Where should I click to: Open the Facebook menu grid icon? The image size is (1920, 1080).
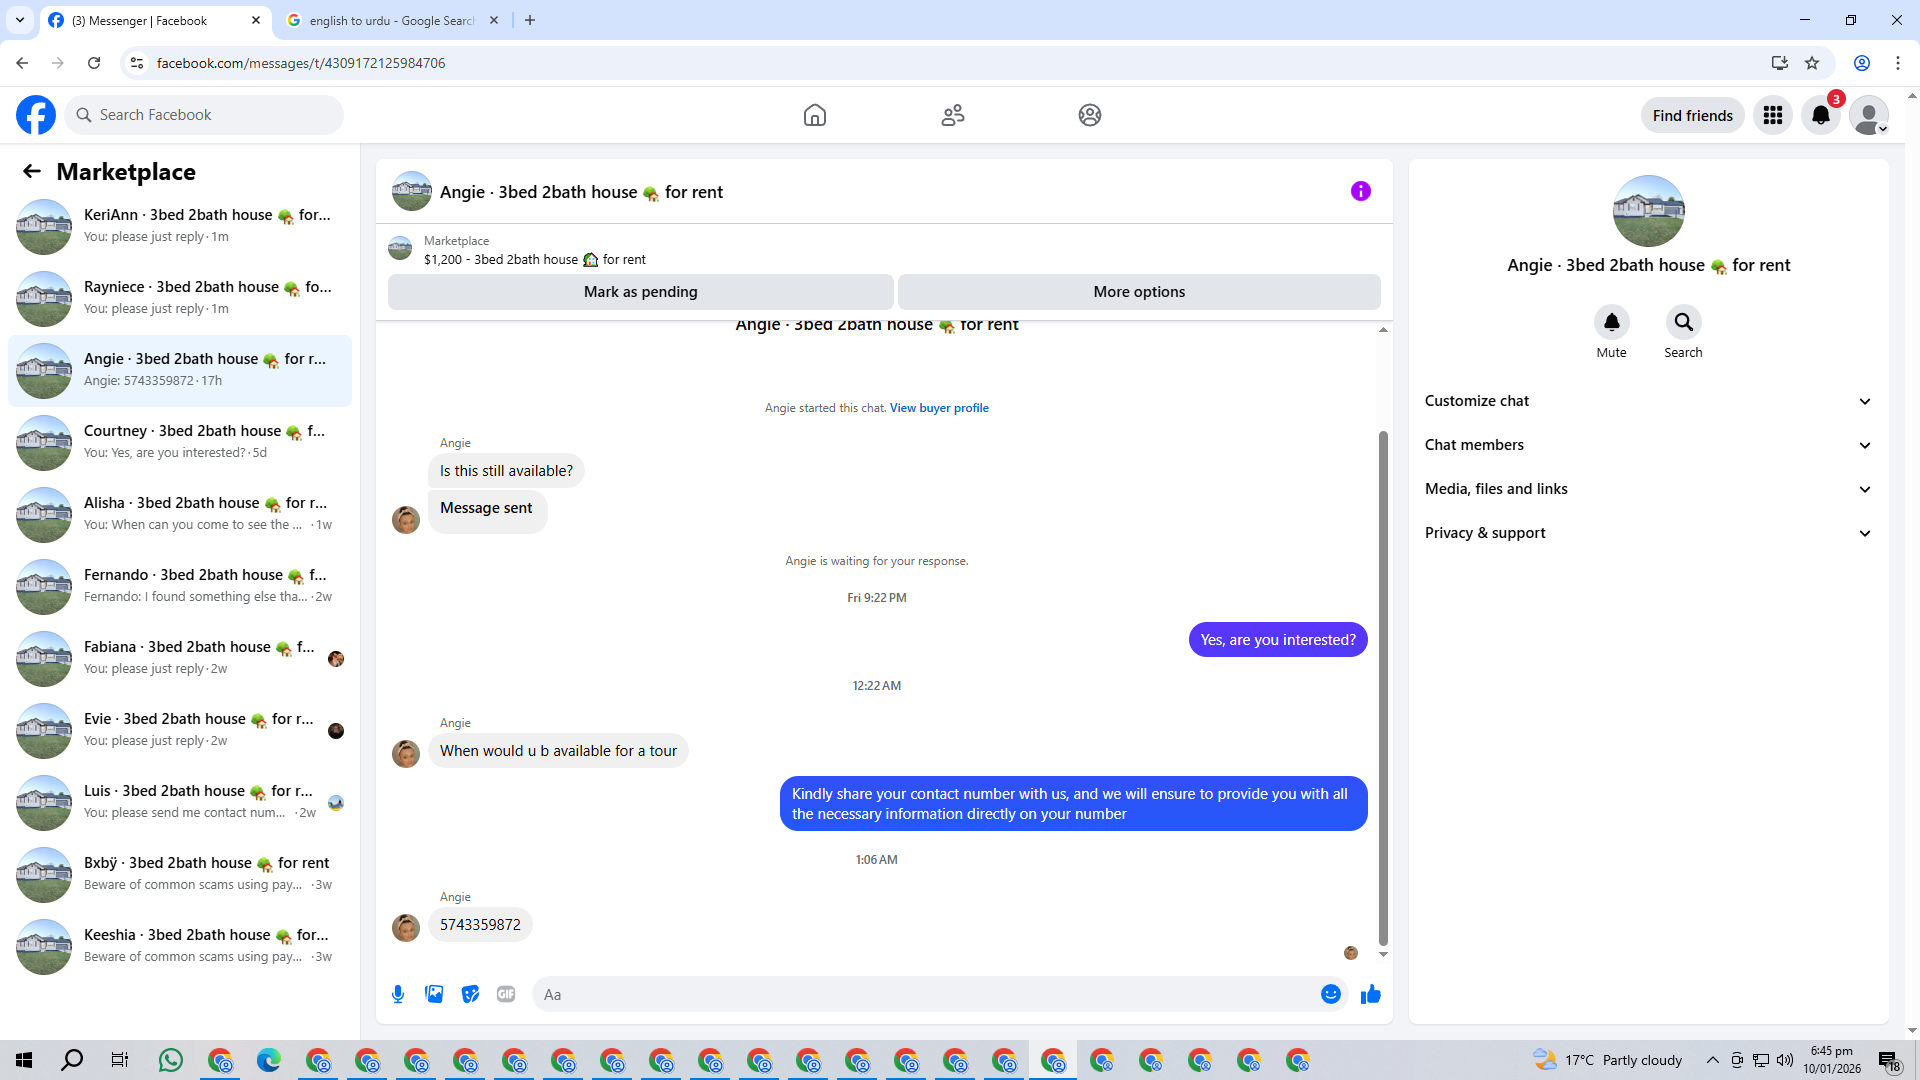pyautogui.click(x=1773, y=115)
